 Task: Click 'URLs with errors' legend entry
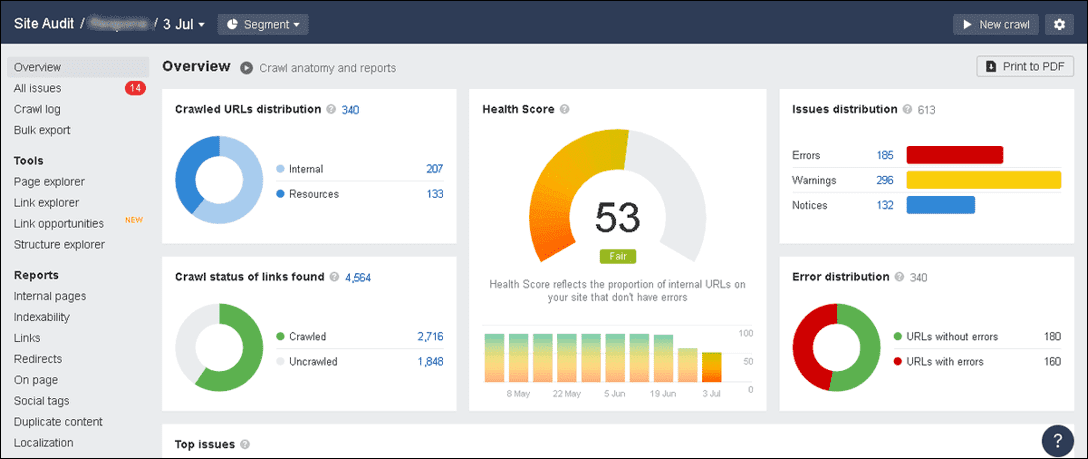click(939, 361)
